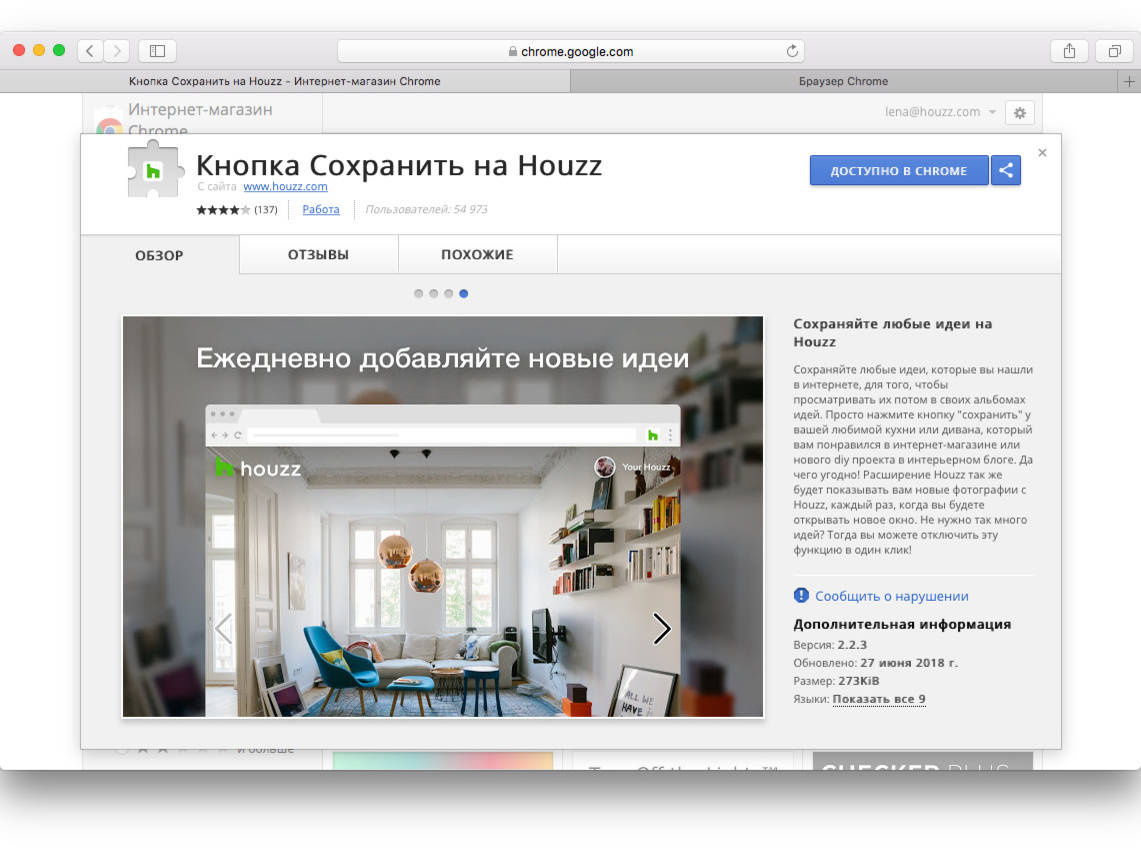This screenshot has height=850, width=1141.
Task: Click the settings gear on the Web Store page
Action: point(1019,113)
